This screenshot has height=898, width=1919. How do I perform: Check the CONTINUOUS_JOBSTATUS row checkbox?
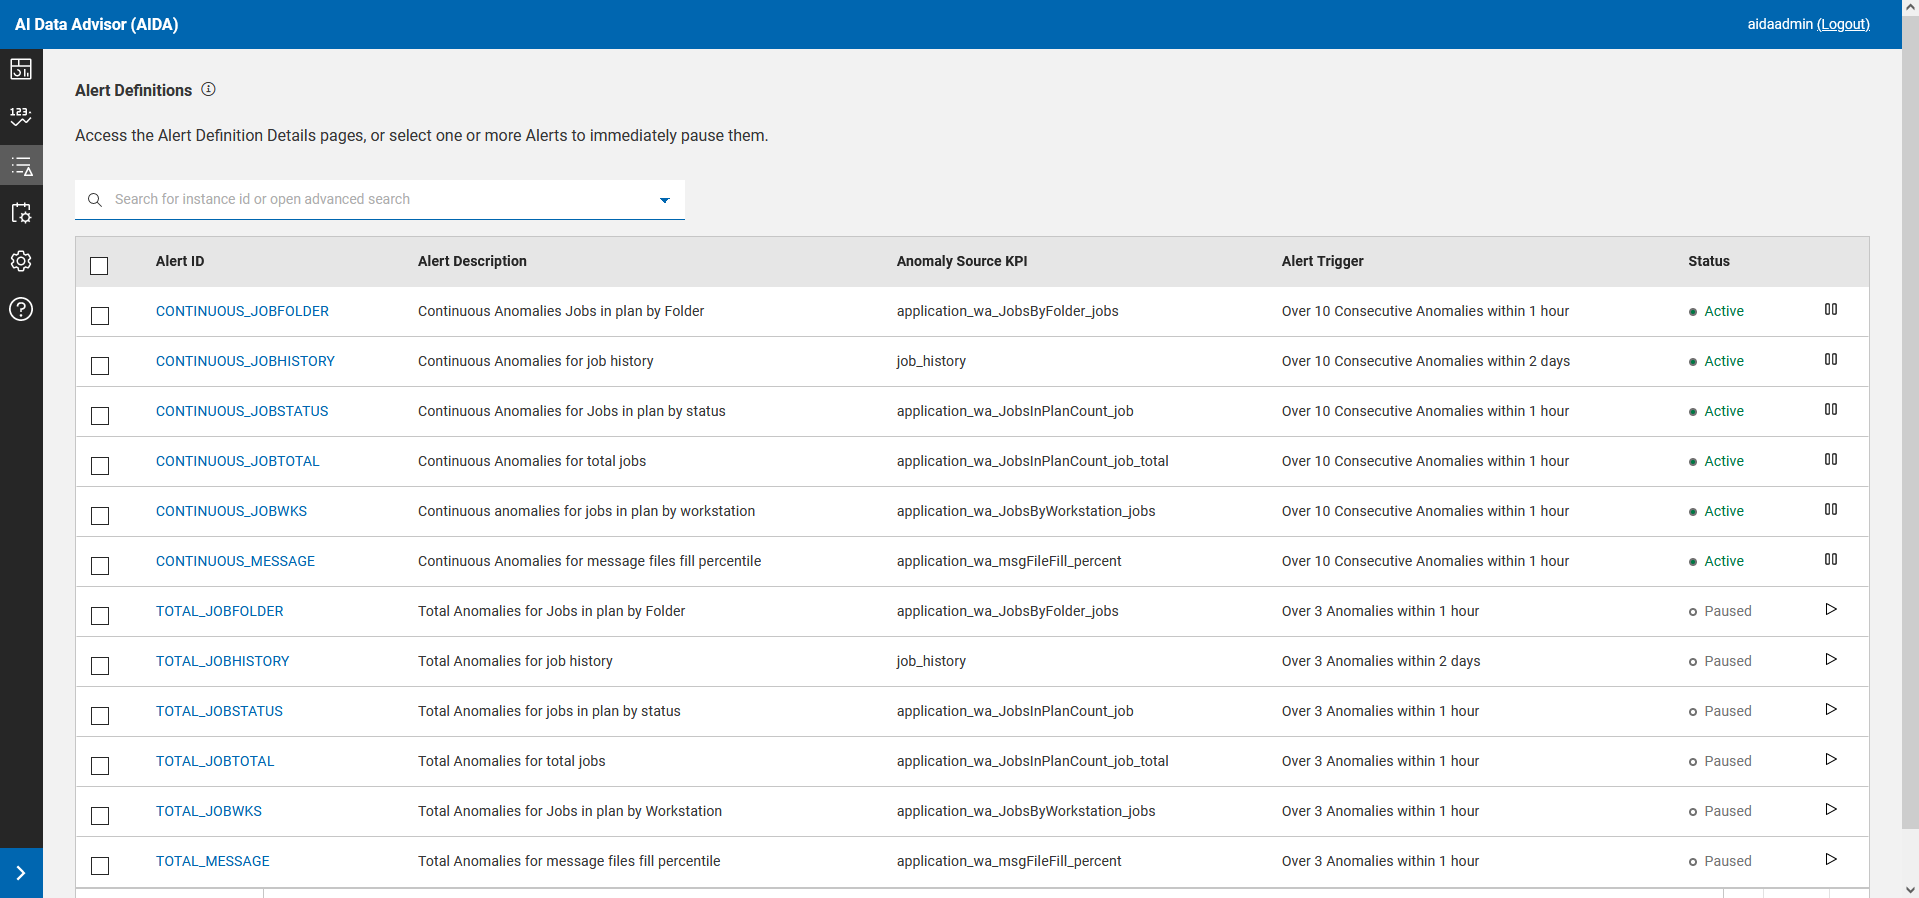[x=100, y=416]
